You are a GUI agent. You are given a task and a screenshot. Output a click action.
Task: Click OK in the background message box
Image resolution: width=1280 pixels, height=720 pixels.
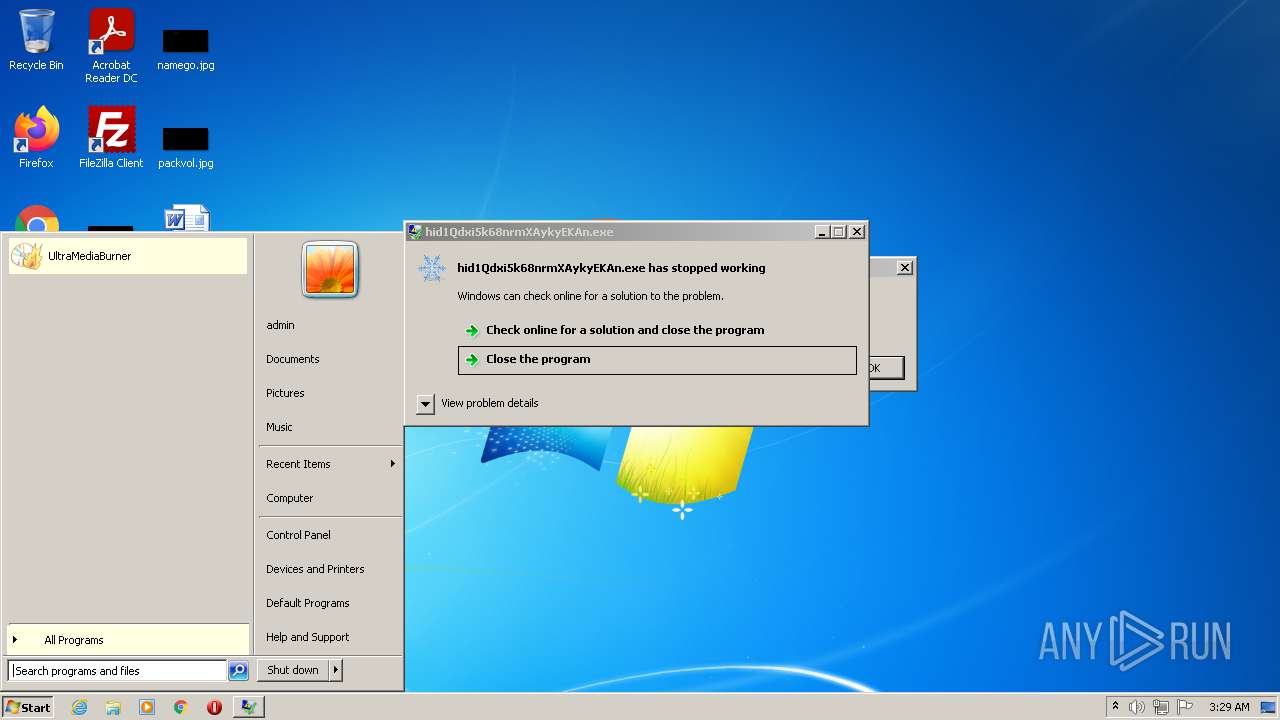click(886, 368)
